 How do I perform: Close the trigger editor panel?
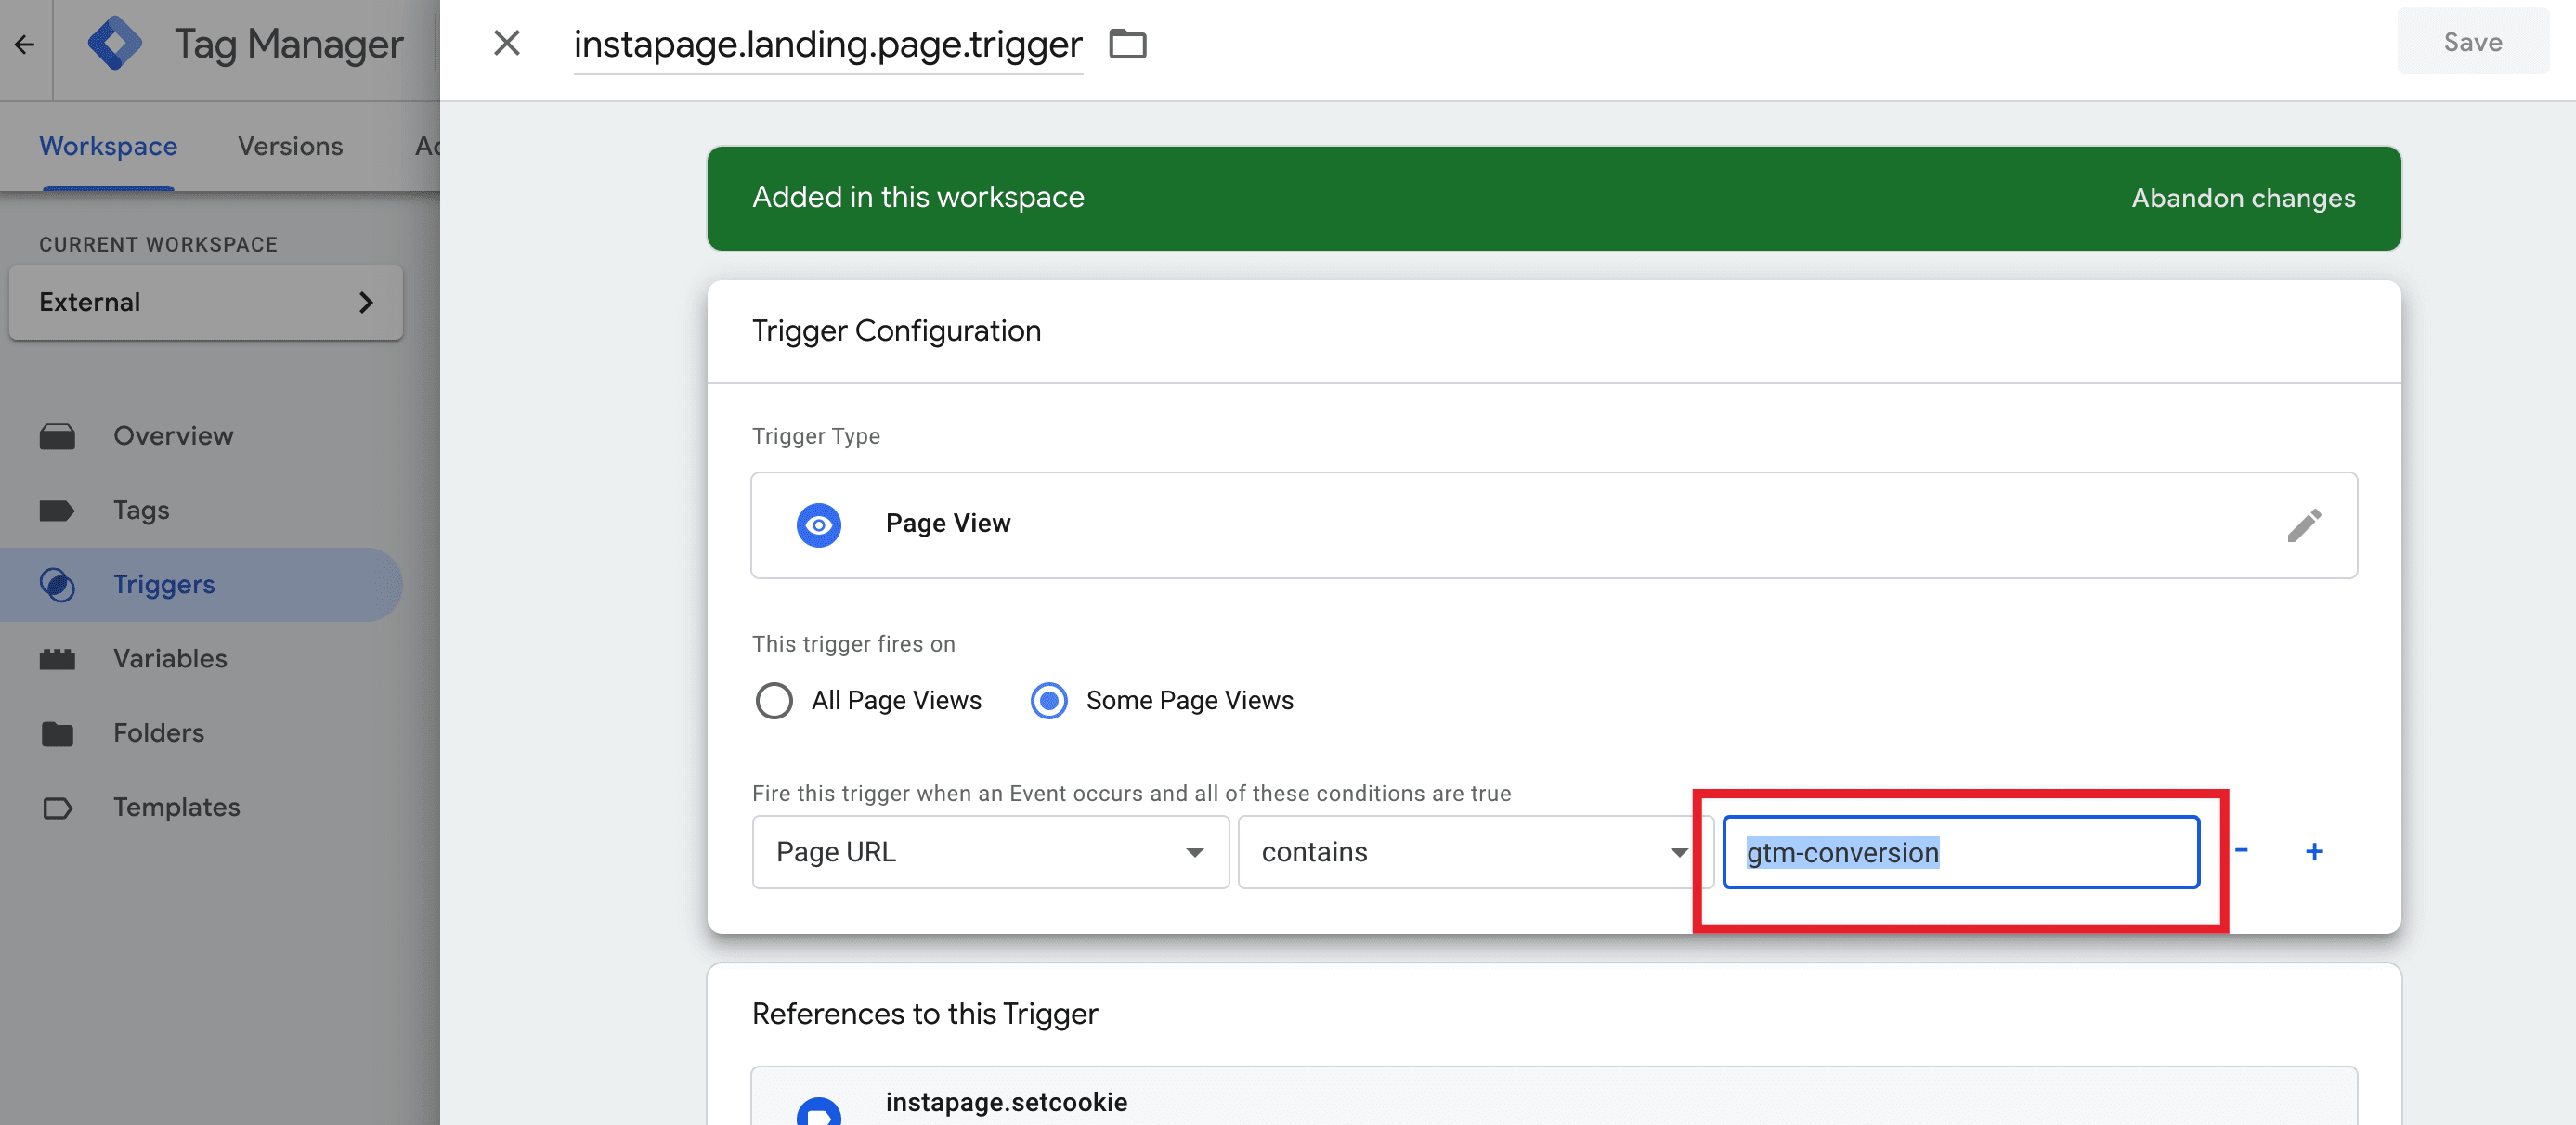click(x=507, y=43)
